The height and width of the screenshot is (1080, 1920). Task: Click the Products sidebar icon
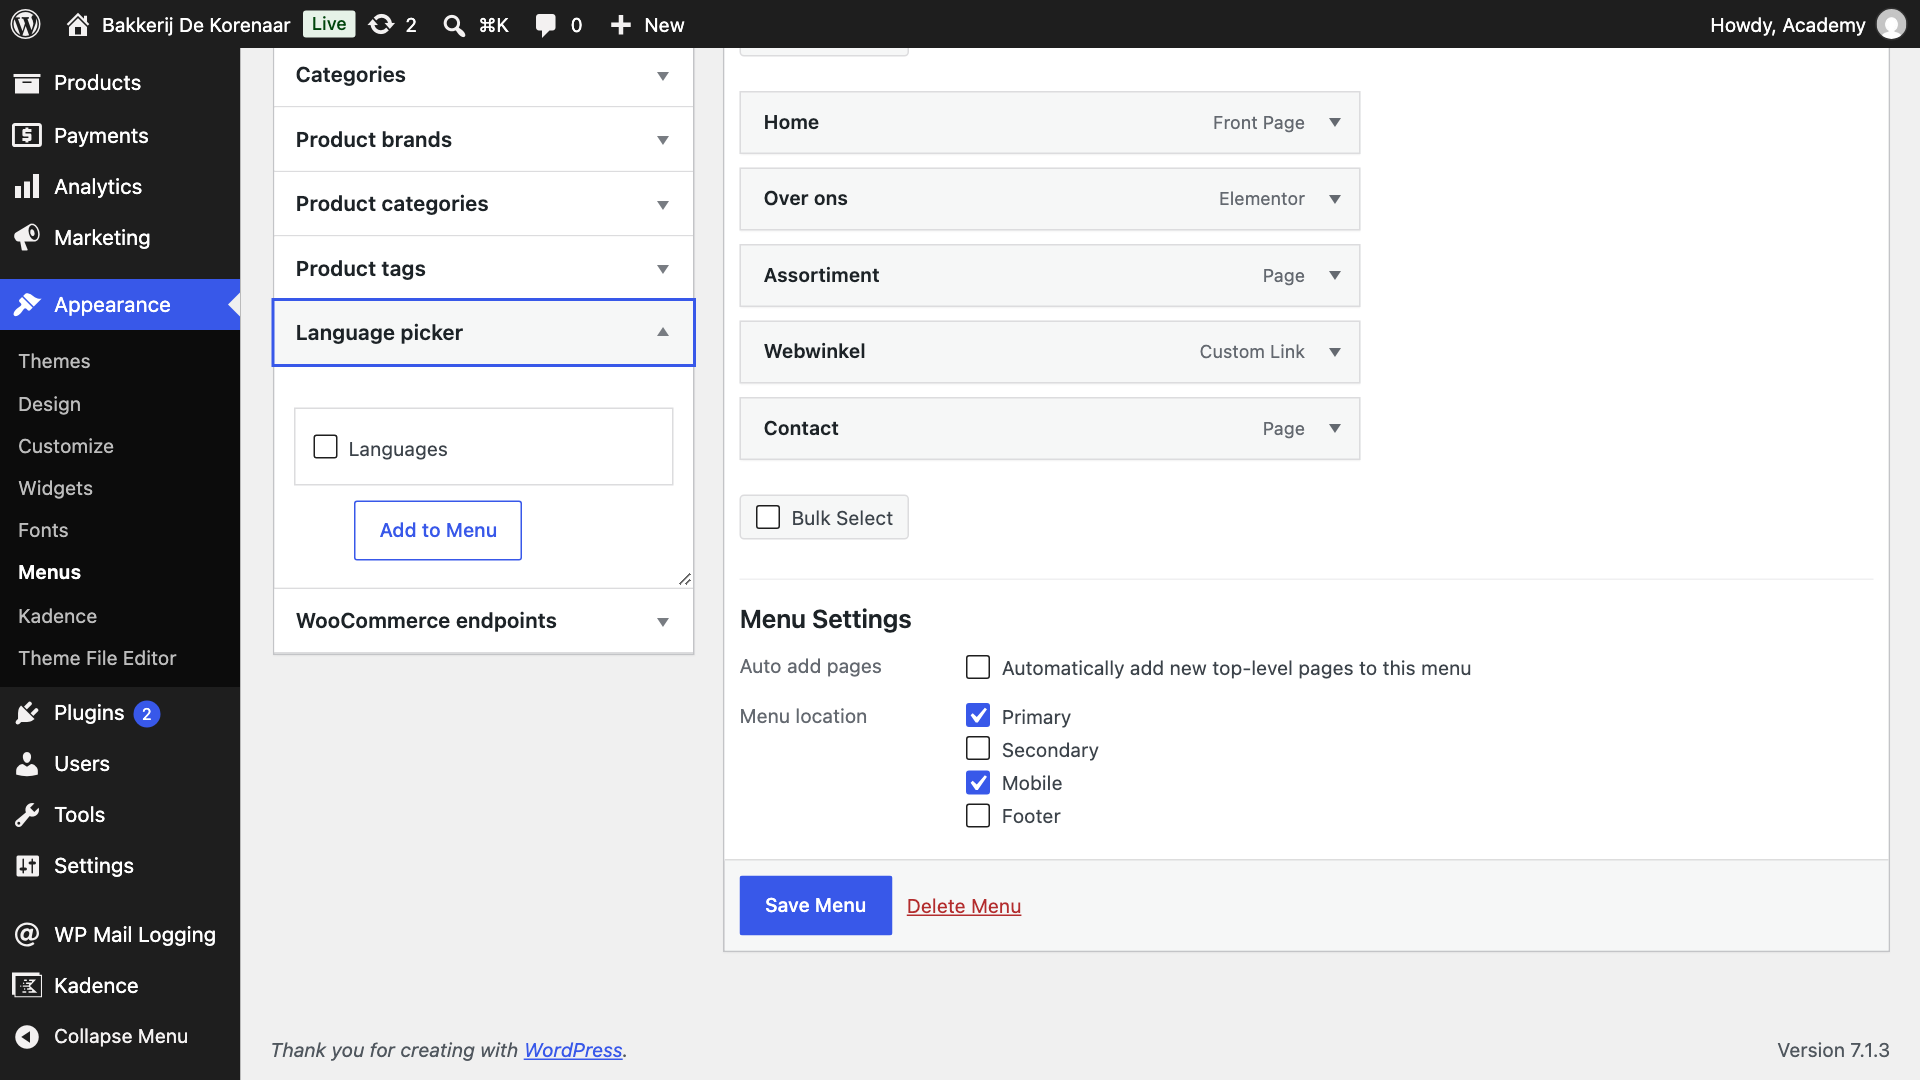pyautogui.click(x=27, y=83)
